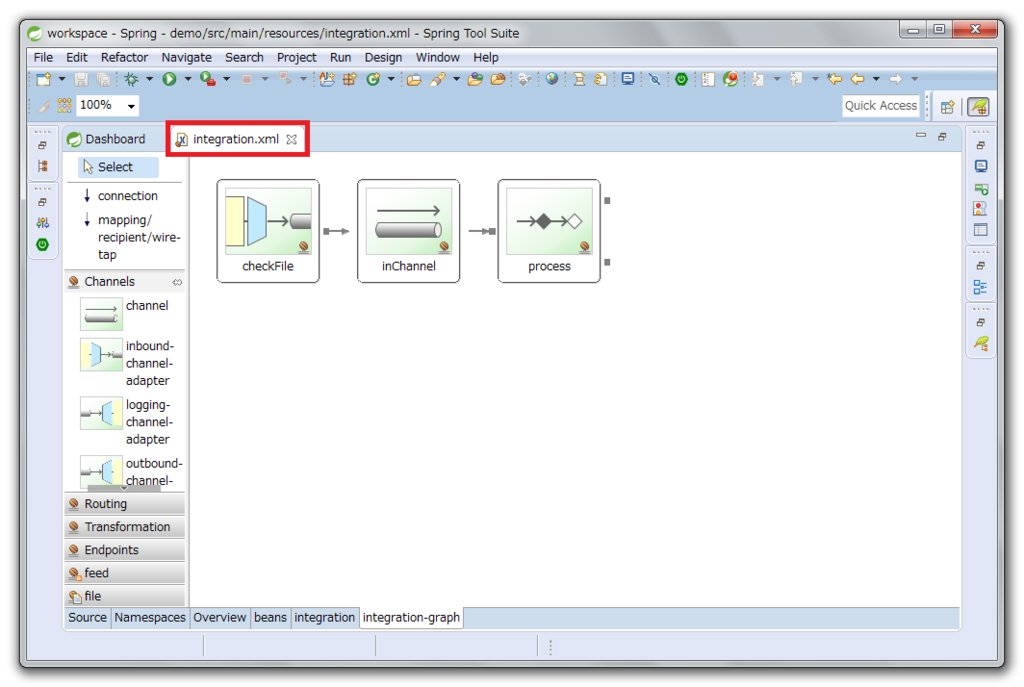Open the External Tools dropdown arrow
Screen dimensions: 1024x687
click(227, 79)
